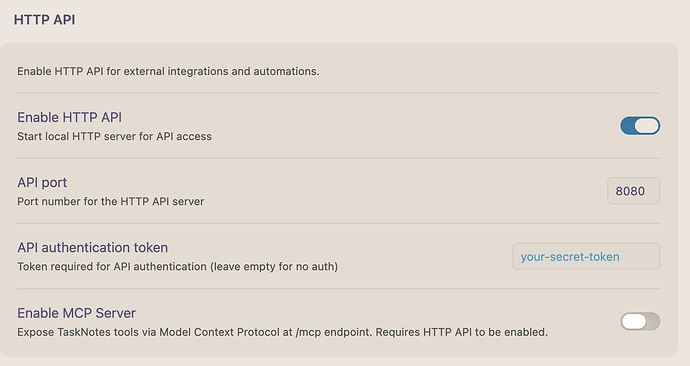The image size is (690, 366).
Task: Click 'Token required for API authentication' description
Action: click(177, 267)
